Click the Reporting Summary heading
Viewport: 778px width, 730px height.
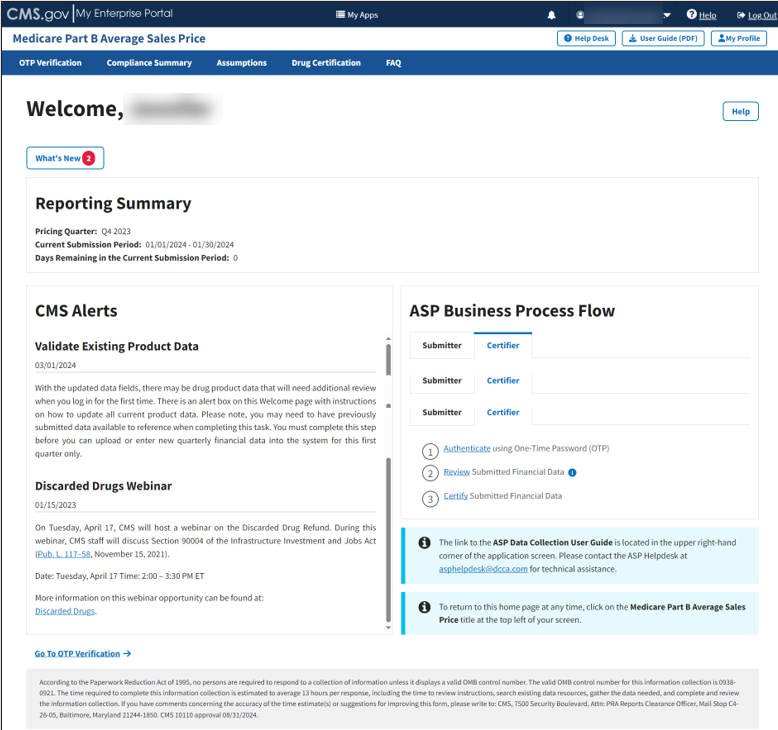click(x=113, y=203)
